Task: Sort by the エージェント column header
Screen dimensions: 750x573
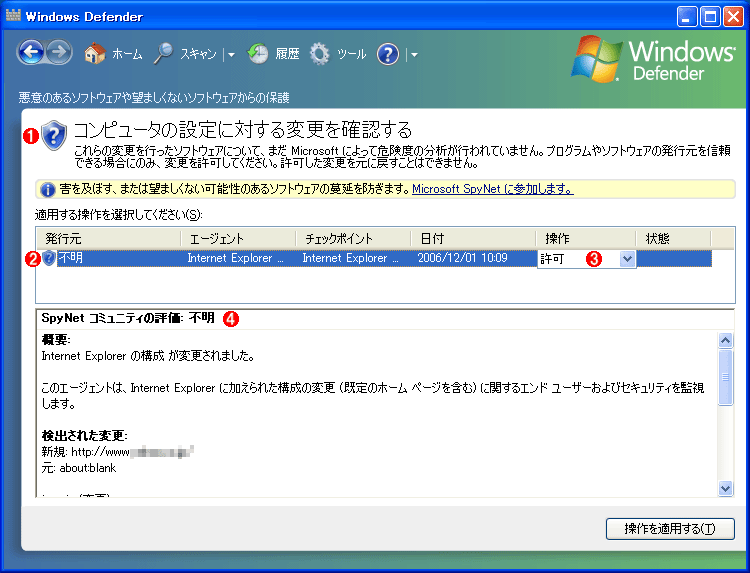Action: pos(238,238)
